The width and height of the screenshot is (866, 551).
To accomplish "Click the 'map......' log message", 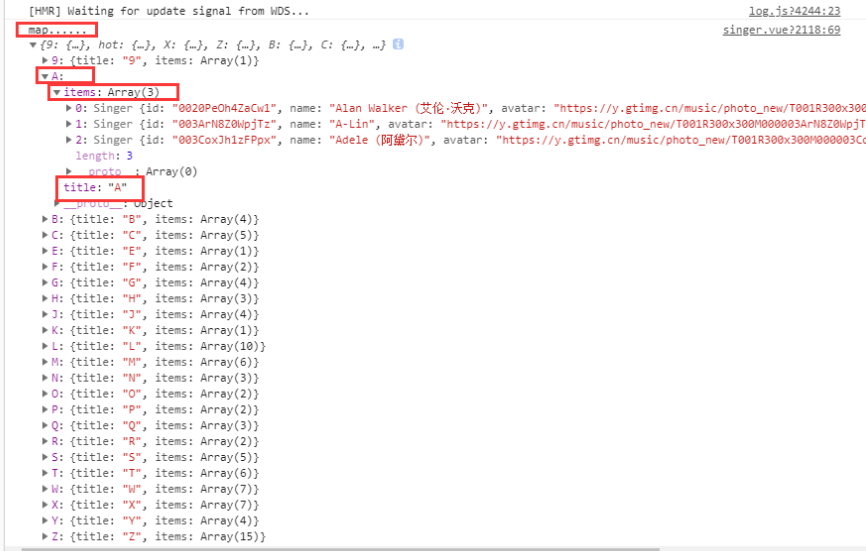I will pos(57,30).
